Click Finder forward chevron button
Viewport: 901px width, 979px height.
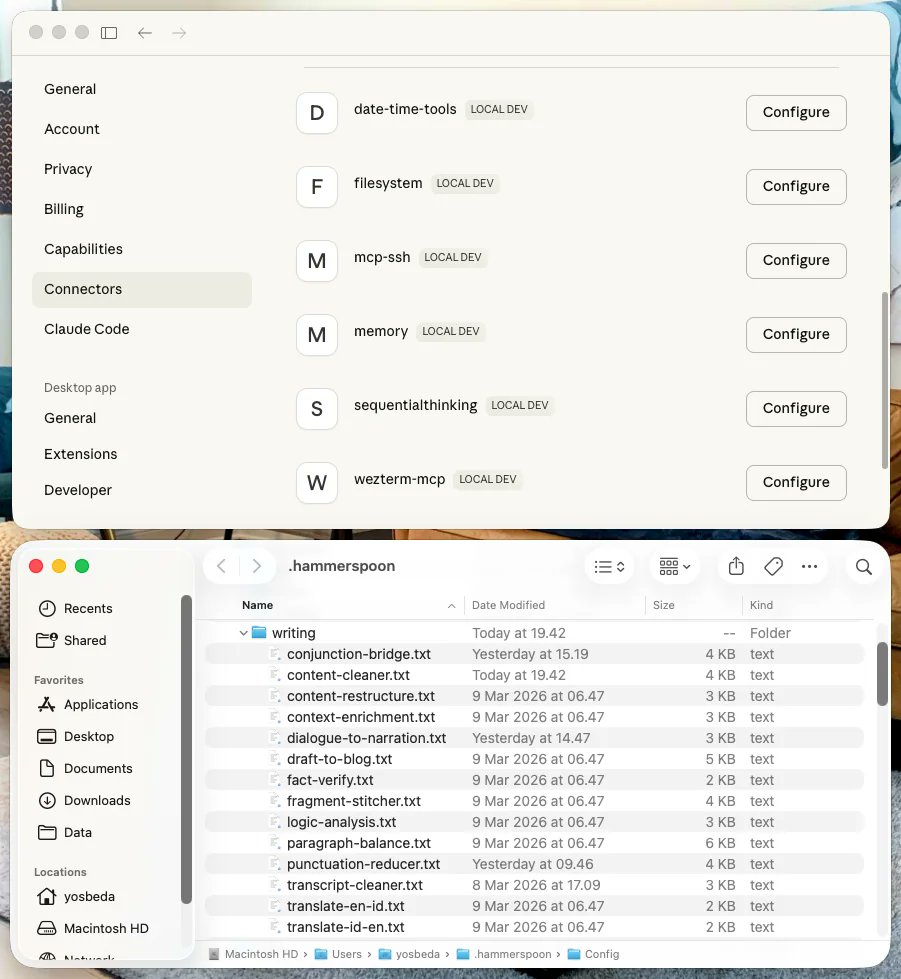pos(257,566)
